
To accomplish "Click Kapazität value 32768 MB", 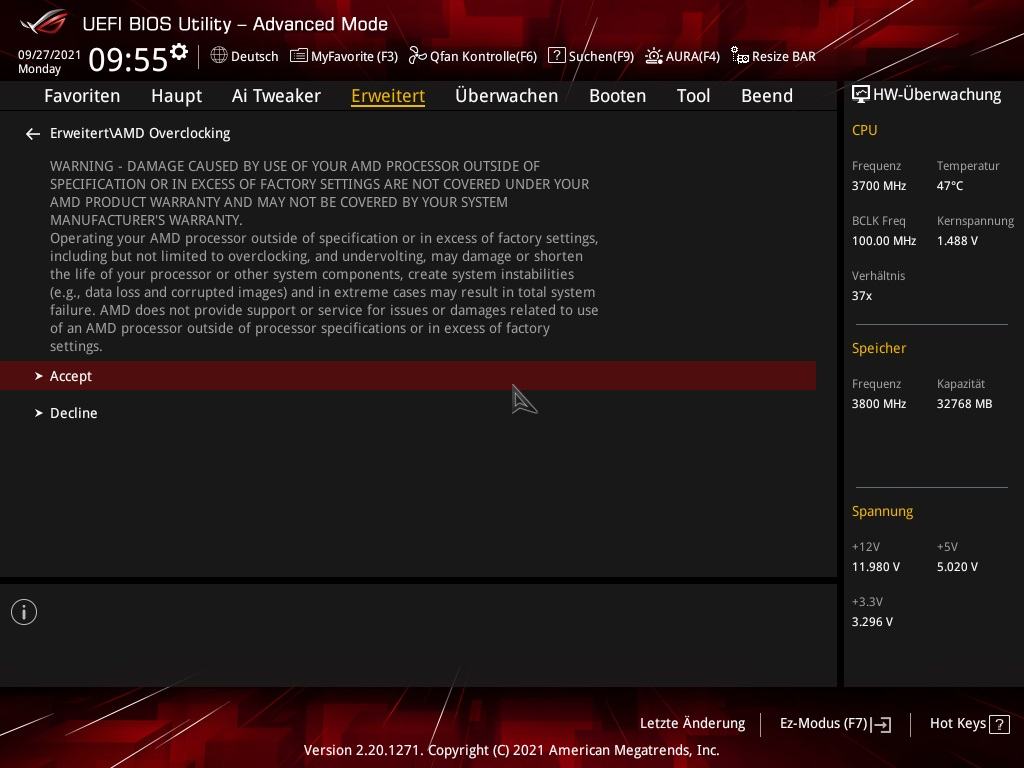I will pos(964,404).
